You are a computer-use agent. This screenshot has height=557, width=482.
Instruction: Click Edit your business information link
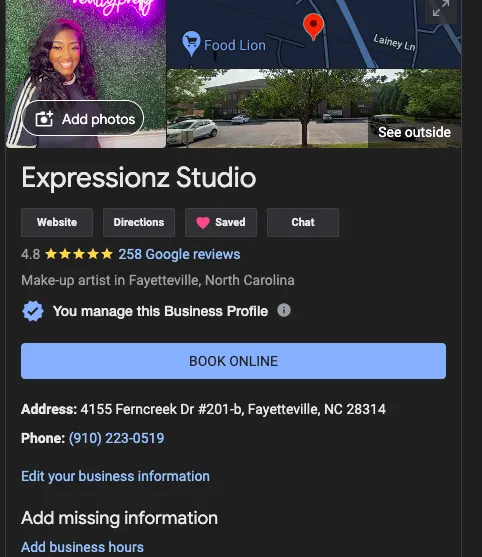pyautogui.click(x=115, y=476)
